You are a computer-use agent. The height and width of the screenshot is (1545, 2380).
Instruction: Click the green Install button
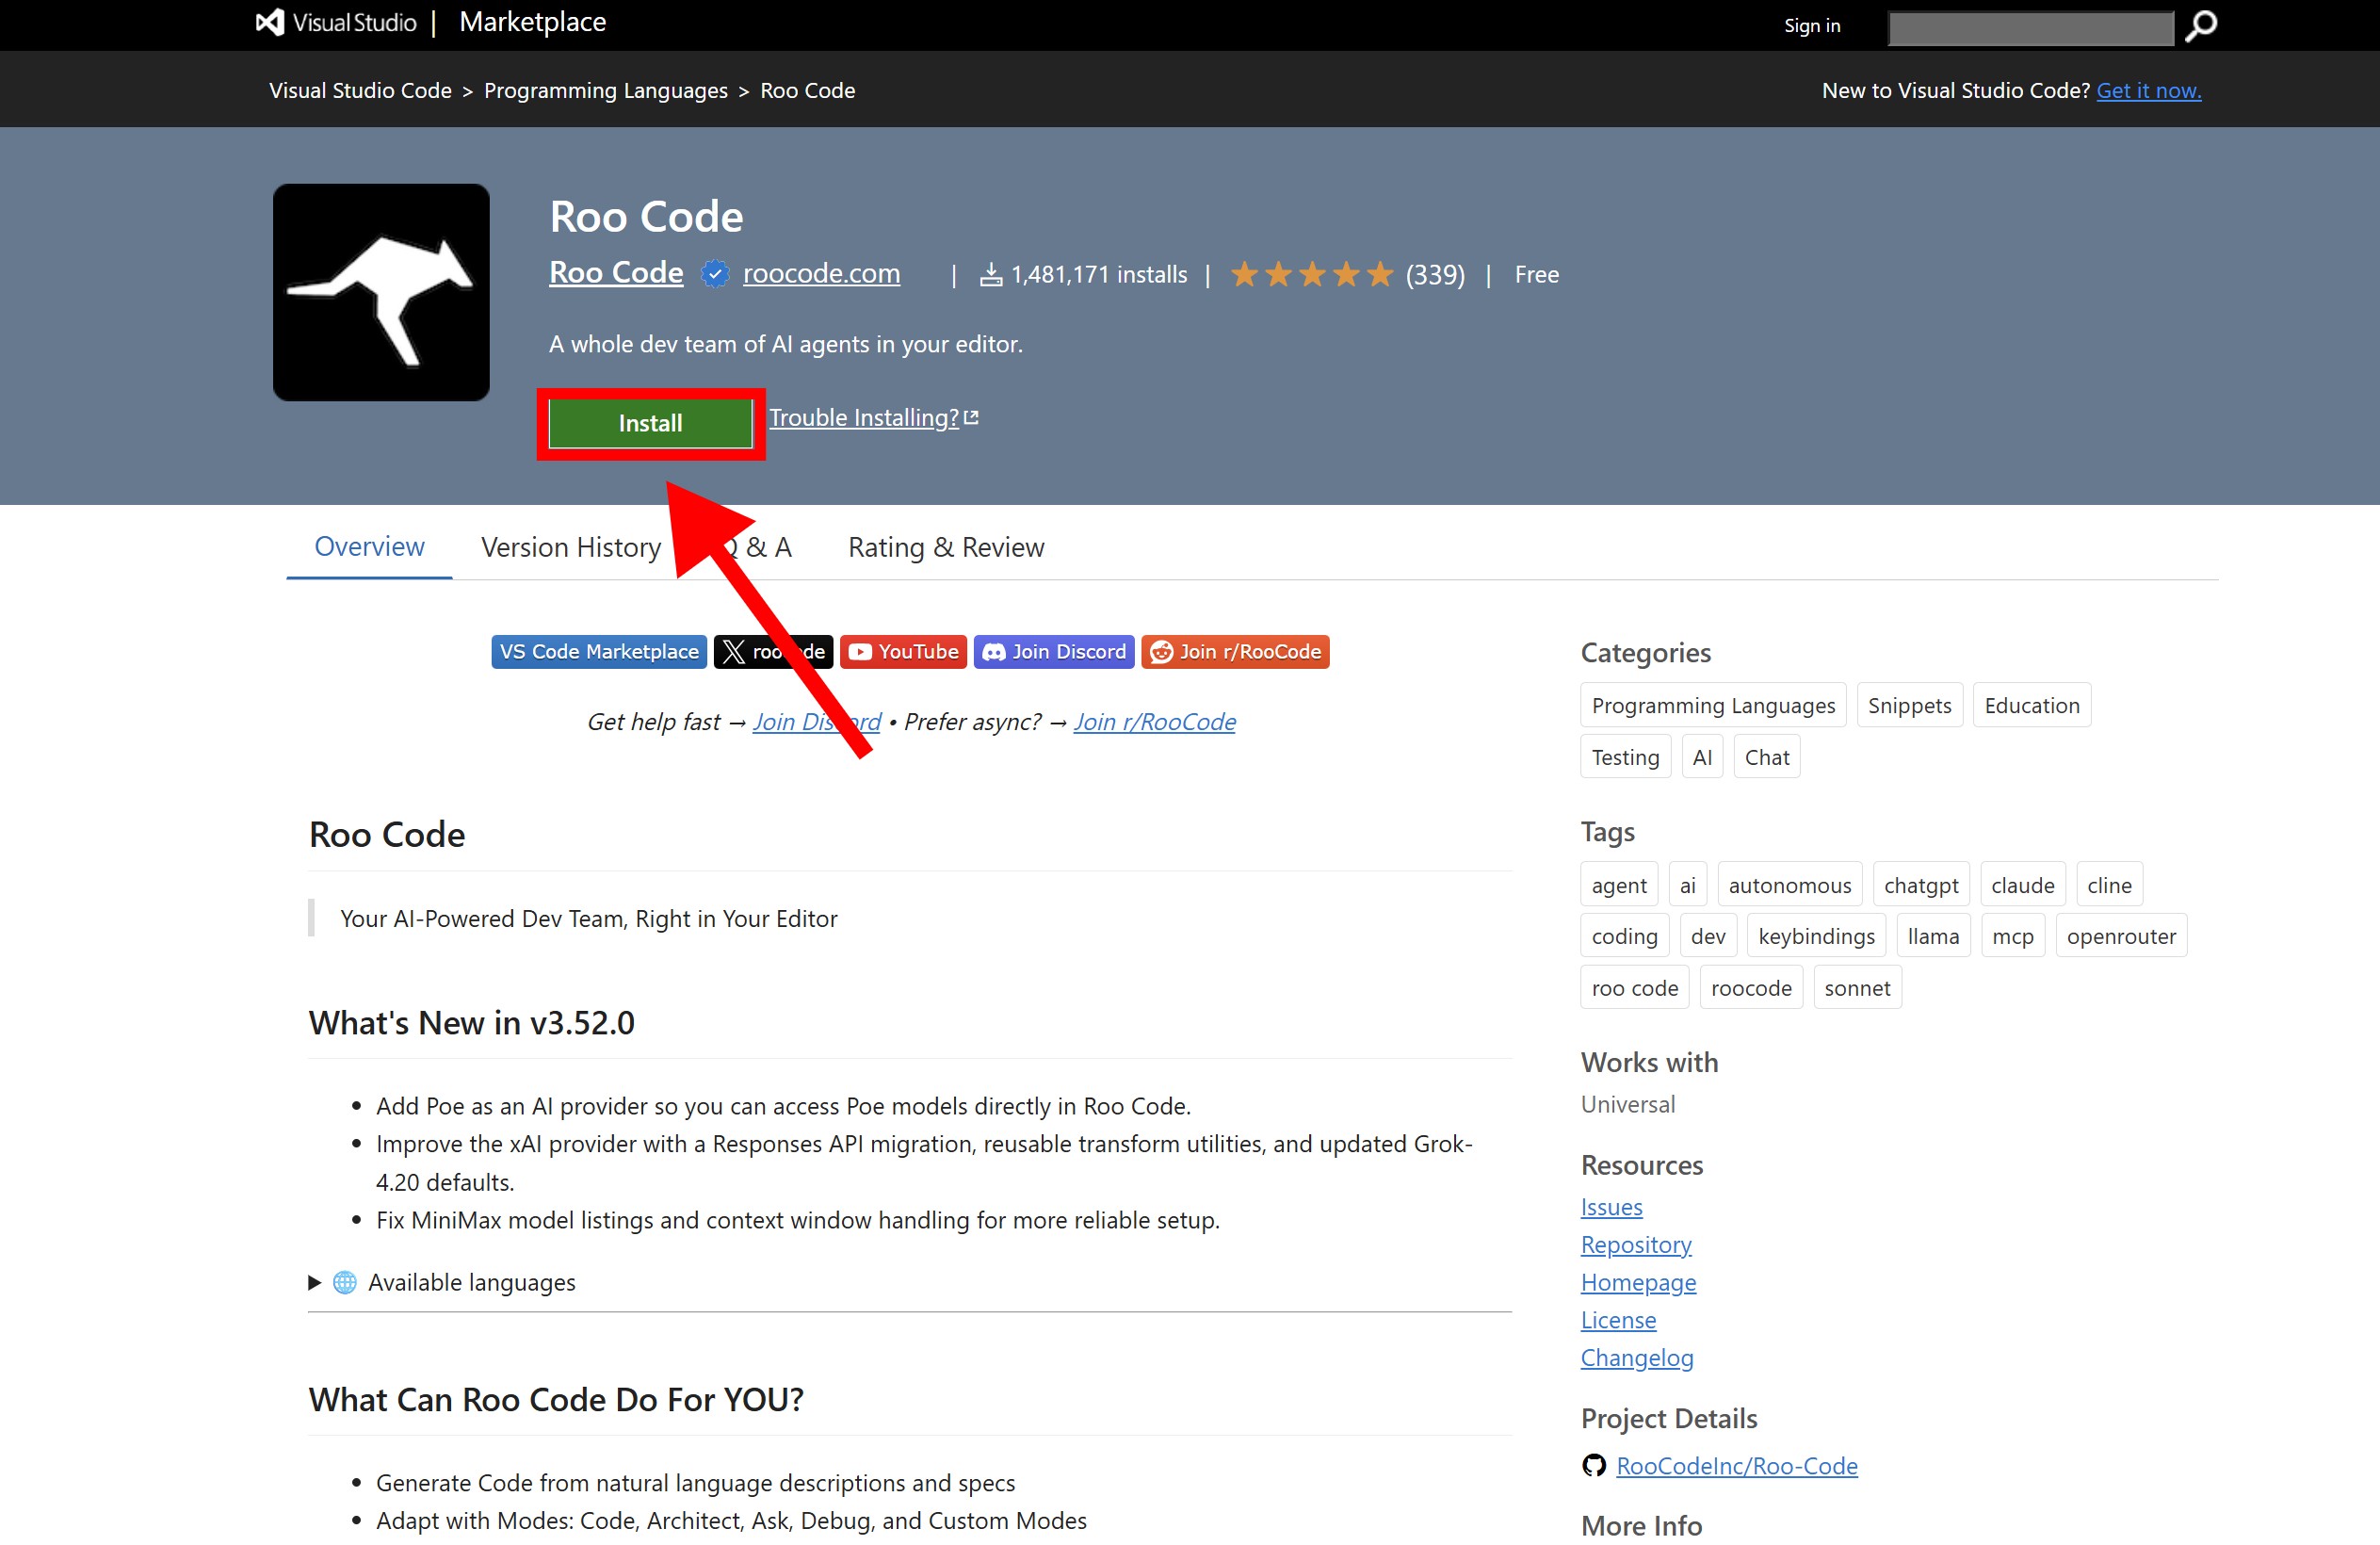(650, 423)
